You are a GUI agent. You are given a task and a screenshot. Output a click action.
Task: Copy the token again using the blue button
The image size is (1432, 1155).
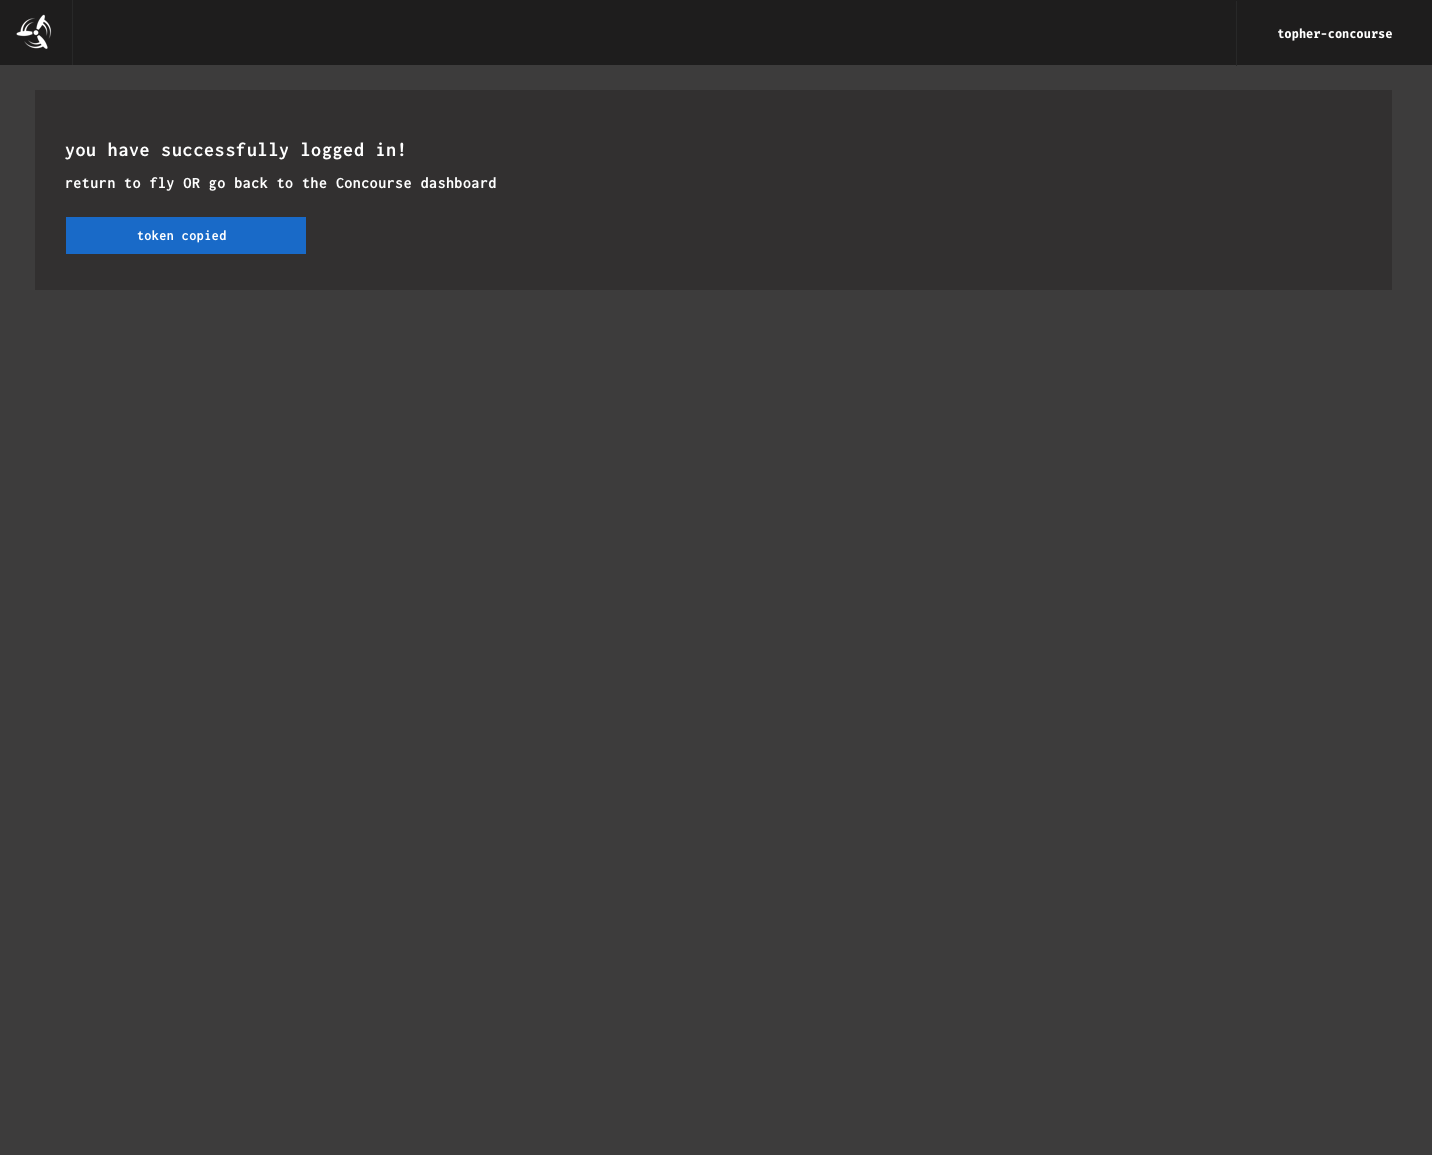(185, 235)
